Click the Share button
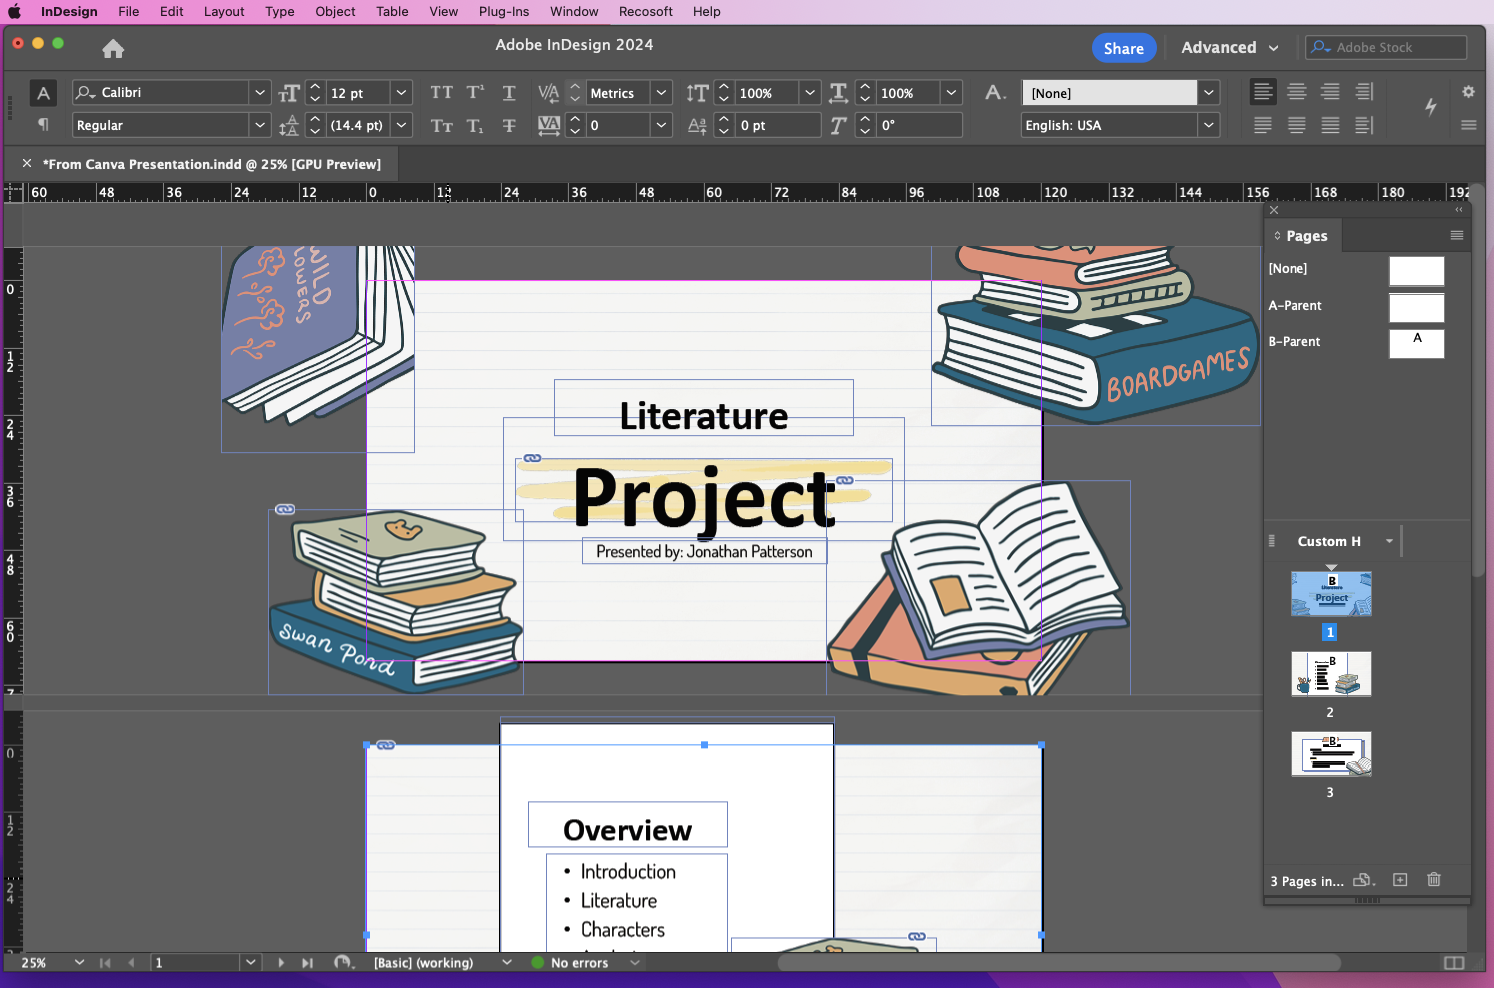The width and height of the screenshot is (1494, 988). (x=1123, y=47)
